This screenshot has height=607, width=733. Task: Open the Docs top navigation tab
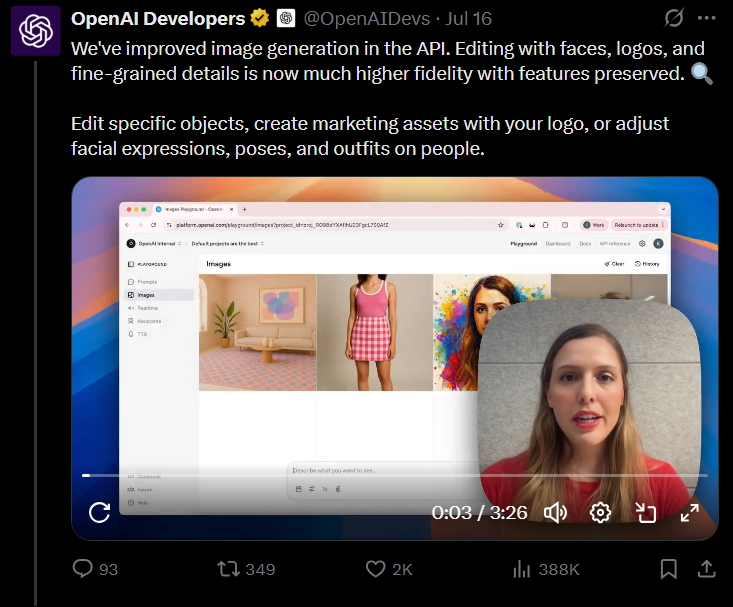(x=585, y=244)
